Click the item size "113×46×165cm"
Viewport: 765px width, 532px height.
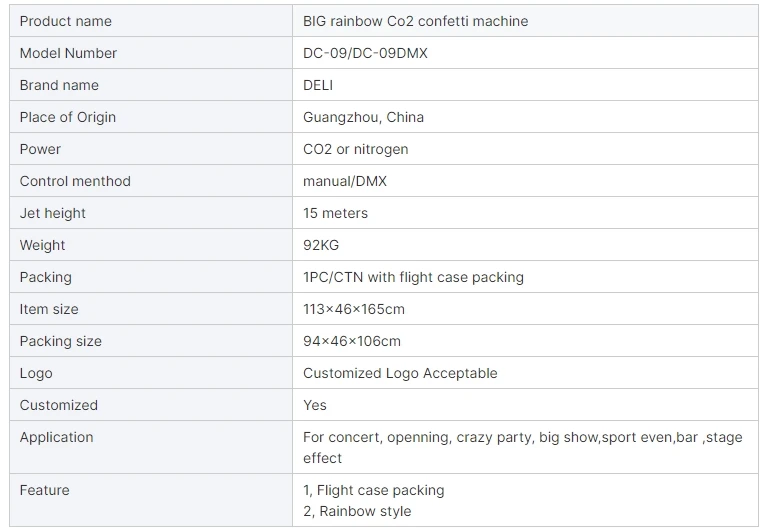(354, 309)
